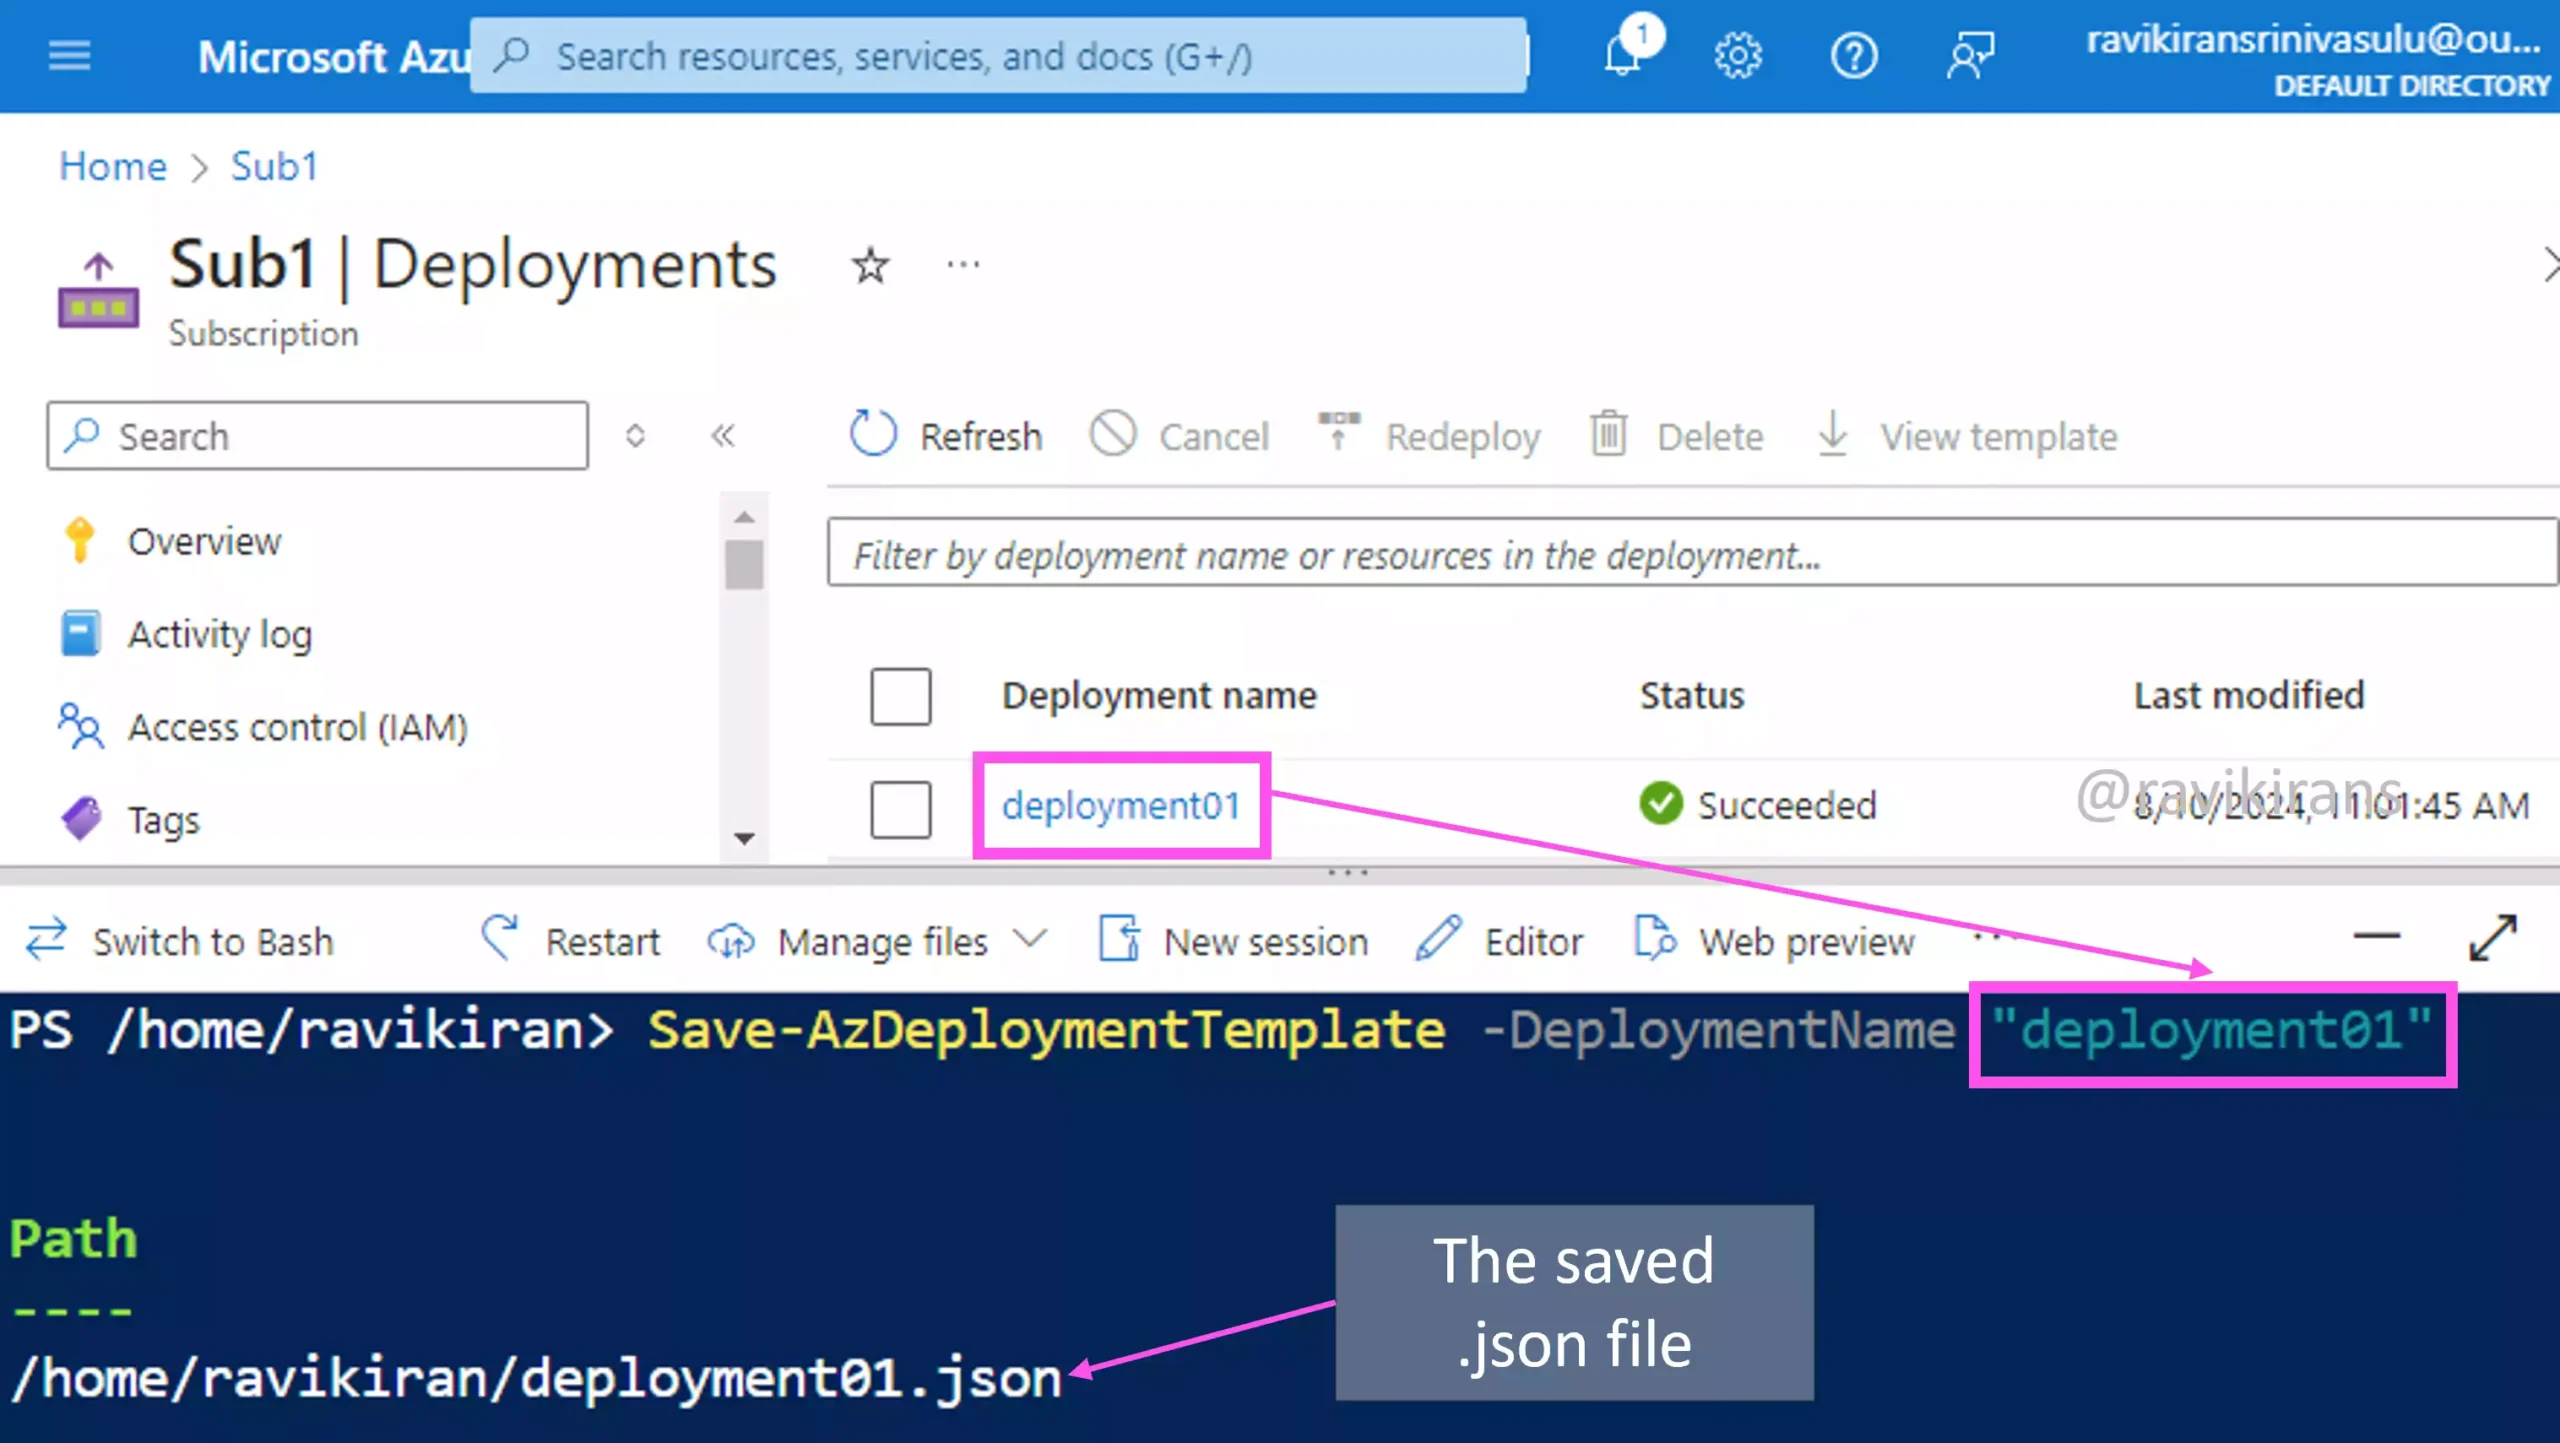Click the Delete deployment button
Screen dimensions: 2560x1443
click(1676, 436)
